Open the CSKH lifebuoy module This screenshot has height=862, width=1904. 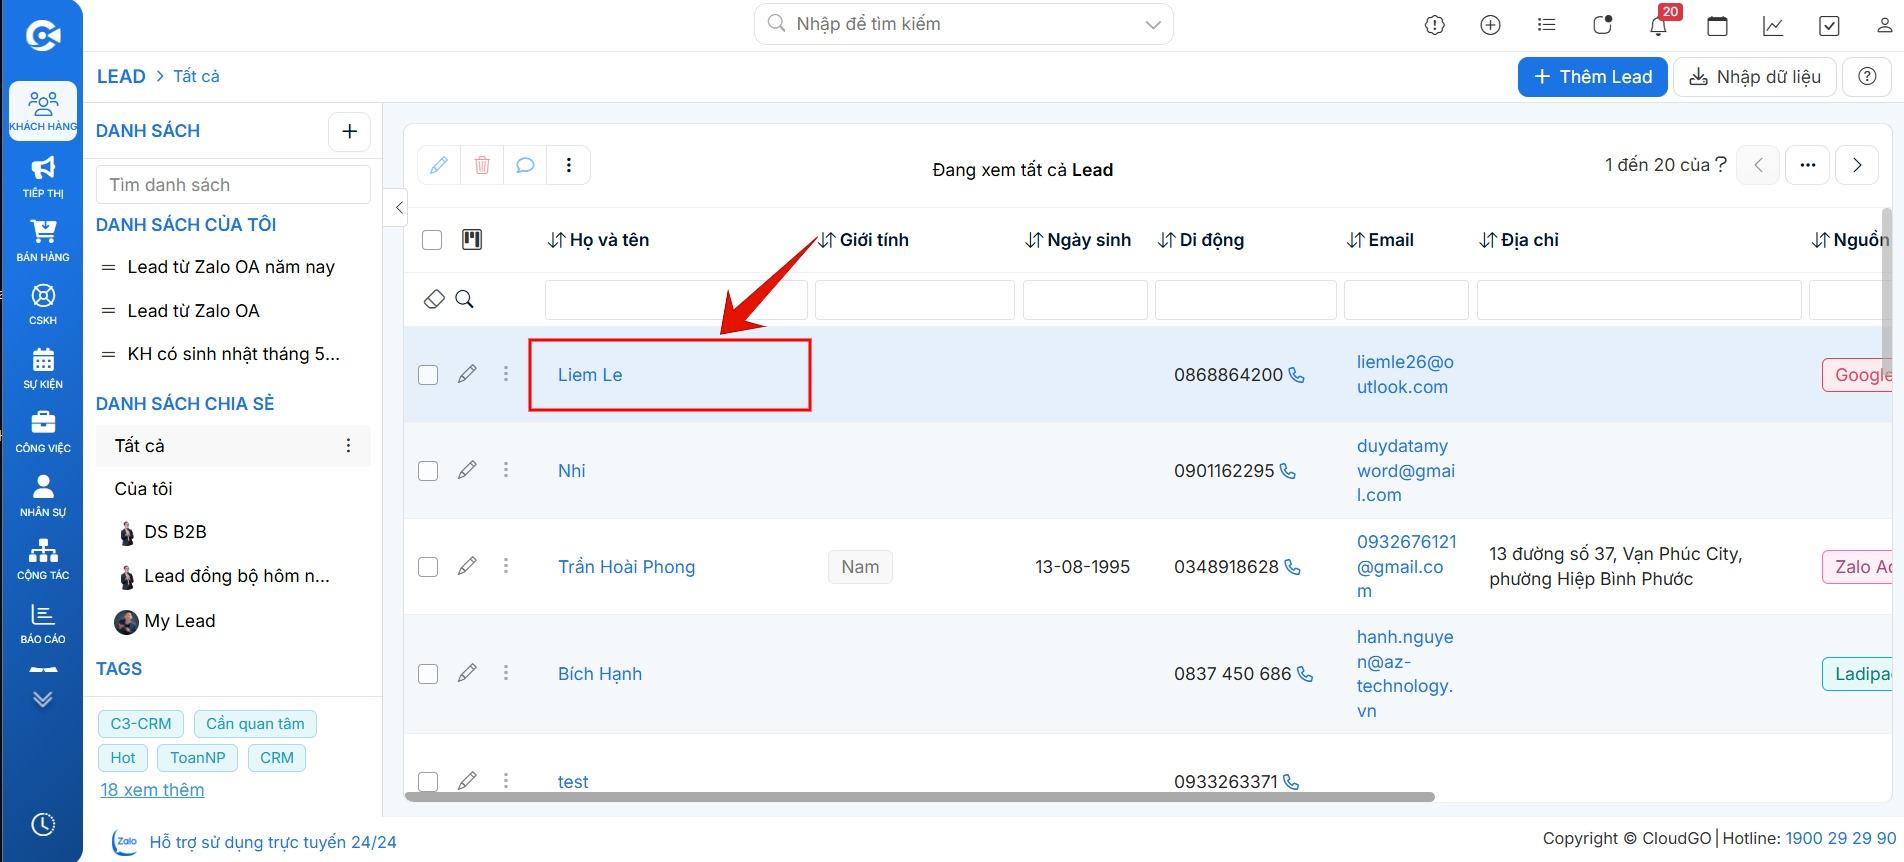coord(43,304)
